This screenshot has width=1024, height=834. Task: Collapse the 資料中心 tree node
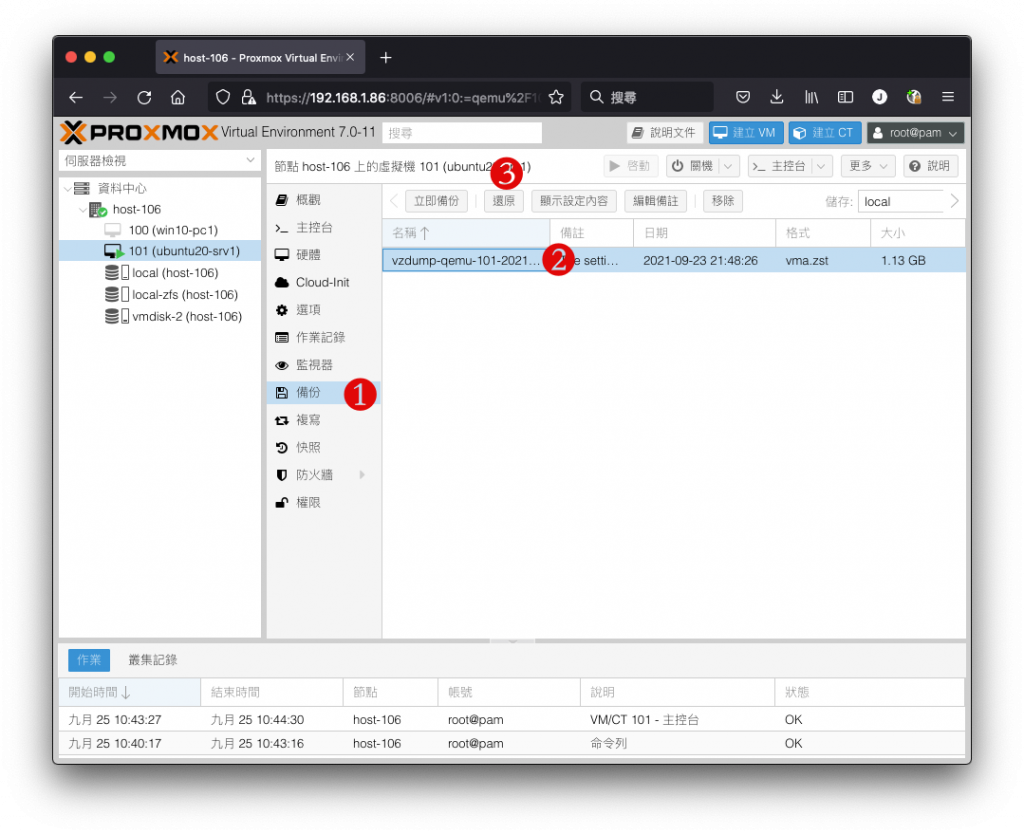click(67, 189)
